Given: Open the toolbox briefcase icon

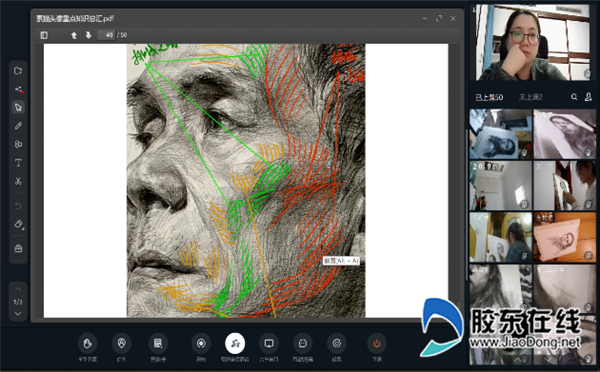Looking at the screenshot, I should [18, 248].
